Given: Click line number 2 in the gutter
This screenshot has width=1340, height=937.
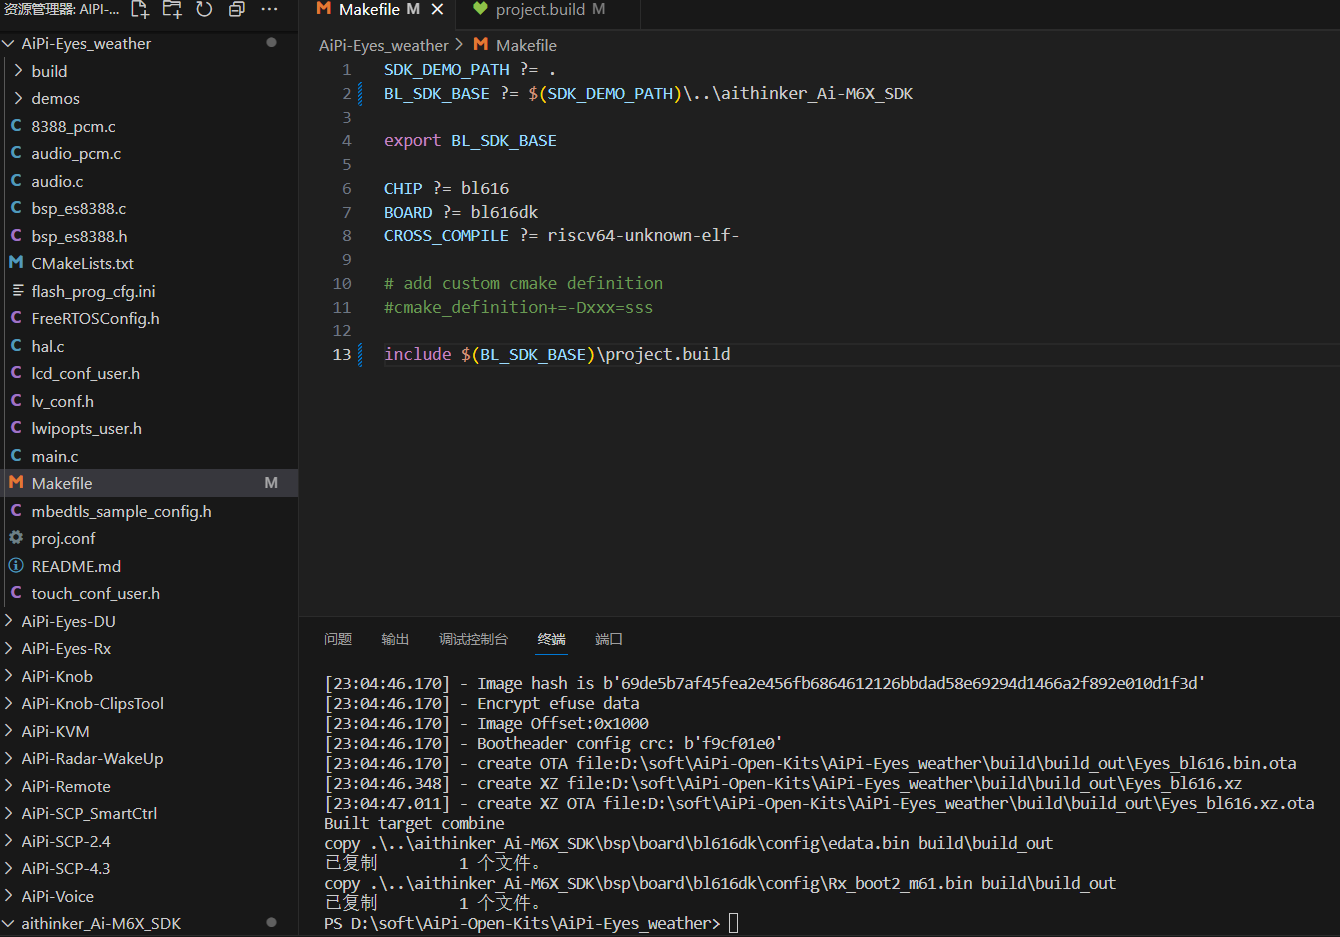Looking at the screenshot, I should (346, 94).
